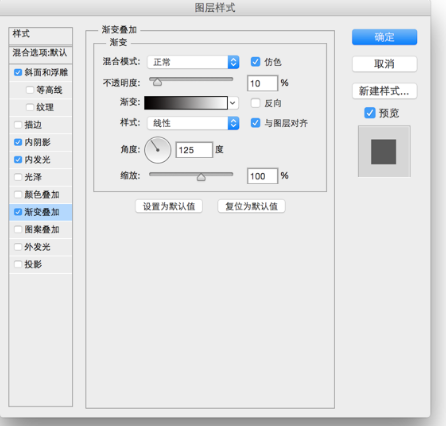Select 描边 stroke in style list

[x=40, y=125]
